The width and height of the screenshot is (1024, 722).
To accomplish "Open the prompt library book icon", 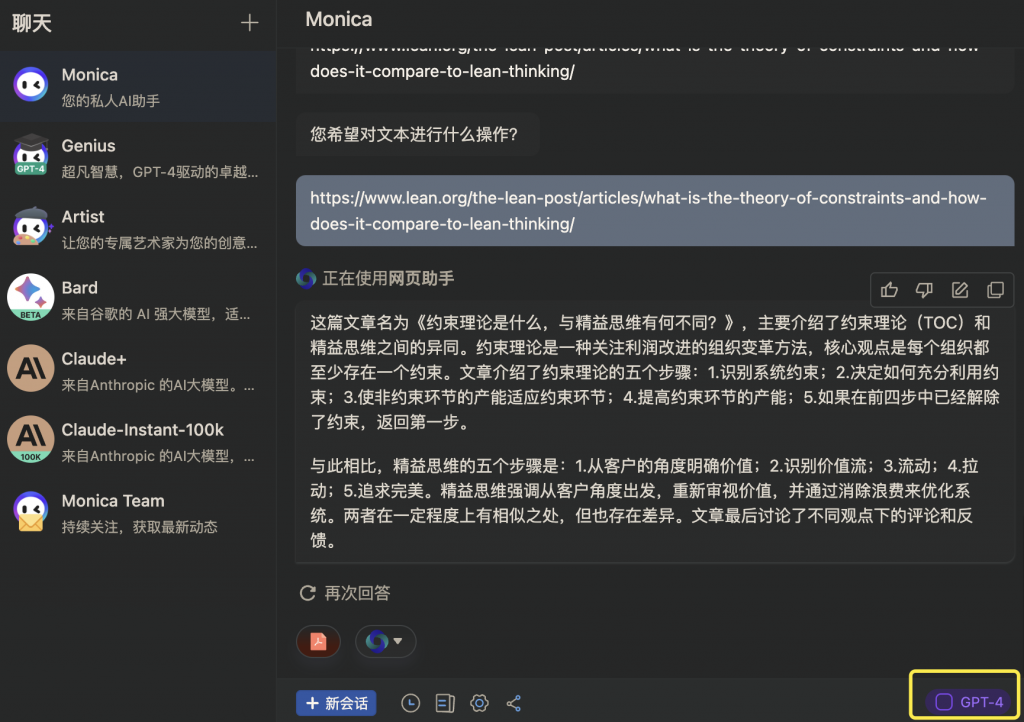I will tap(445, 703).
